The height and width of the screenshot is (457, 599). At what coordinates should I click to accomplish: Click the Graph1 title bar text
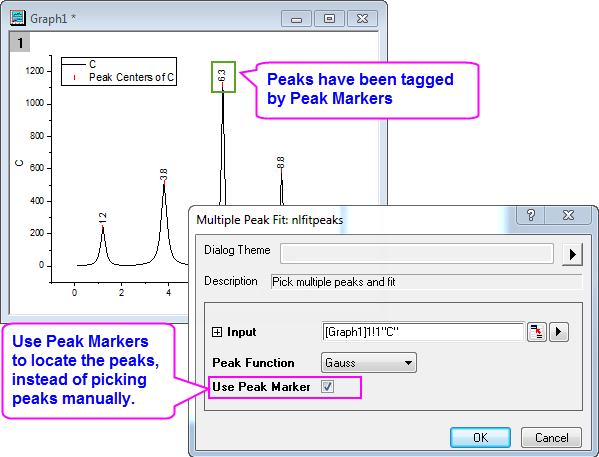[x=52, y=19]
